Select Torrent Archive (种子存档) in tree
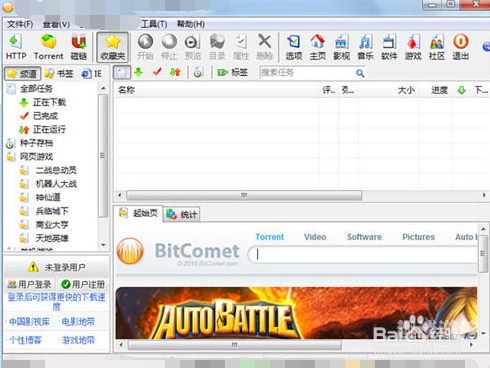 pyautogui.click(x=36, y=143)
